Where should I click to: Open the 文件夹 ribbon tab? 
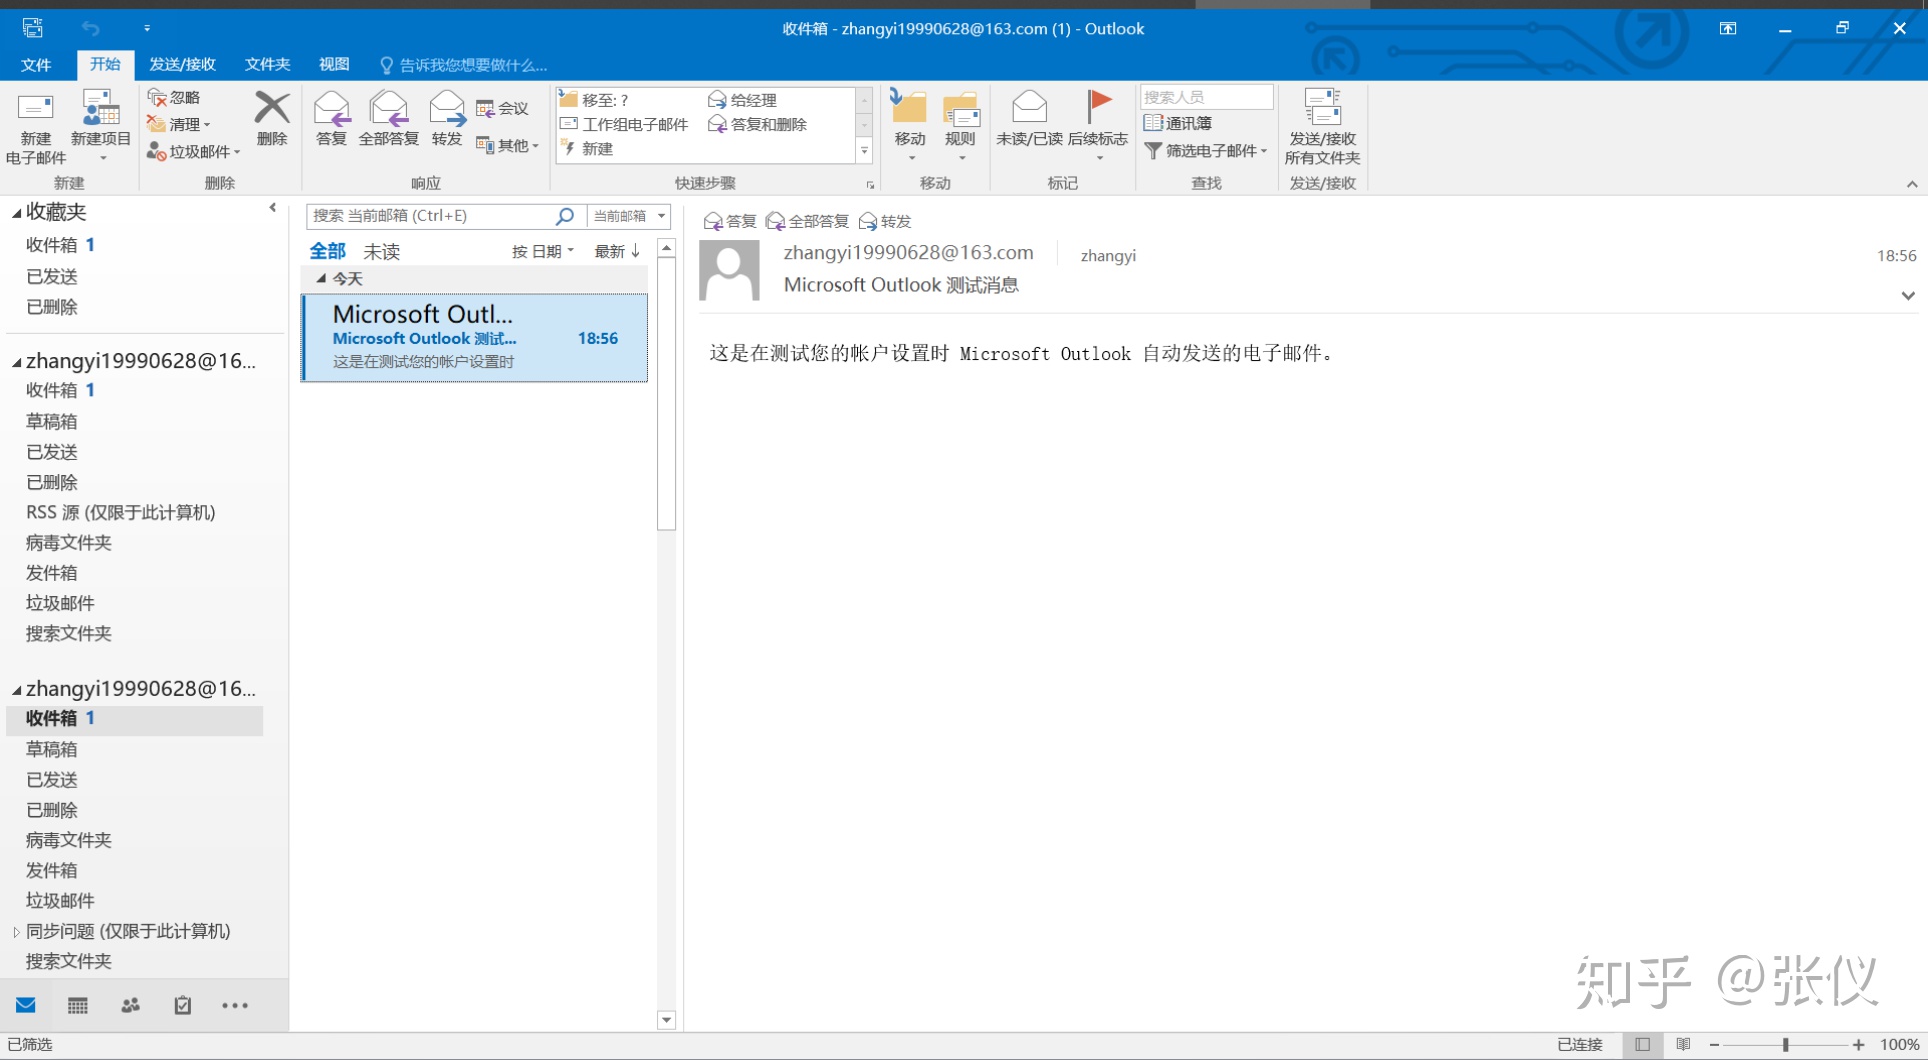267,65
